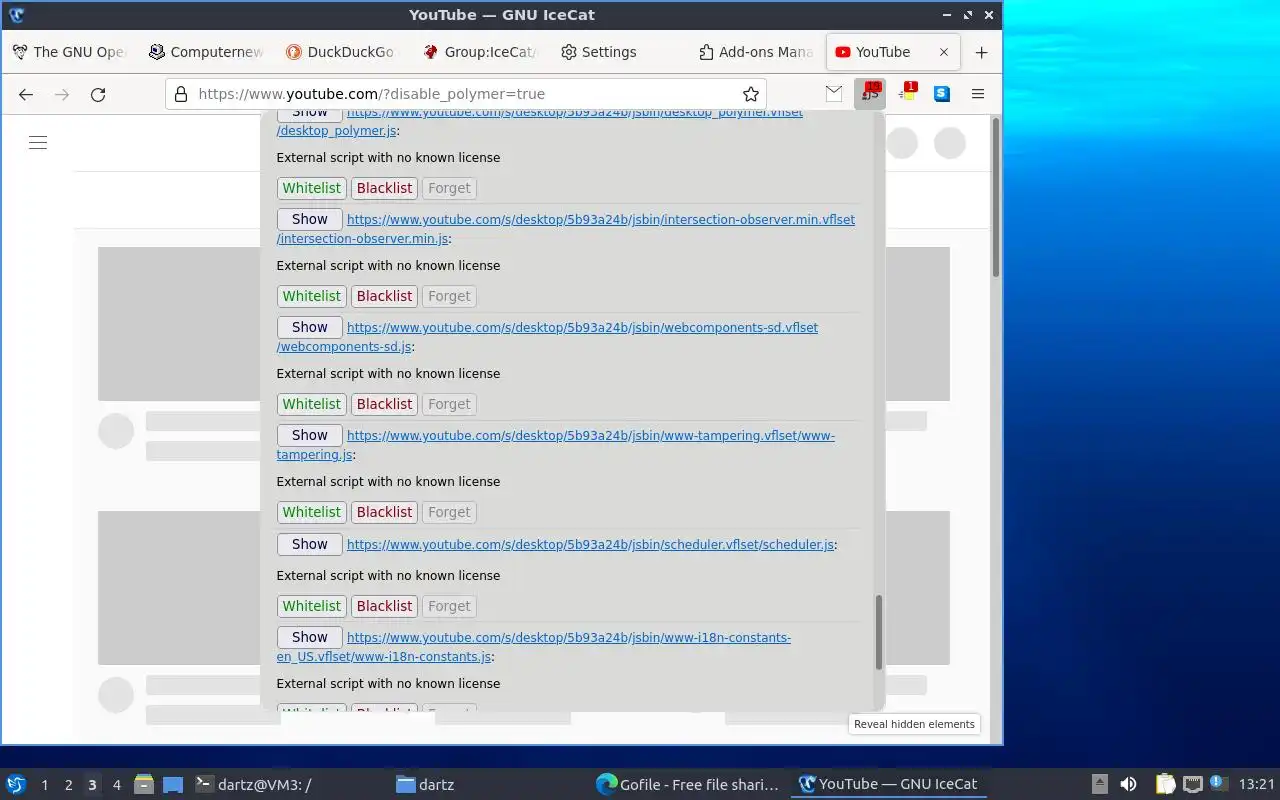This screenshot has width=1280, height=800.
Task: Click the padlock site security icon
Action: (x=181, y=94)
